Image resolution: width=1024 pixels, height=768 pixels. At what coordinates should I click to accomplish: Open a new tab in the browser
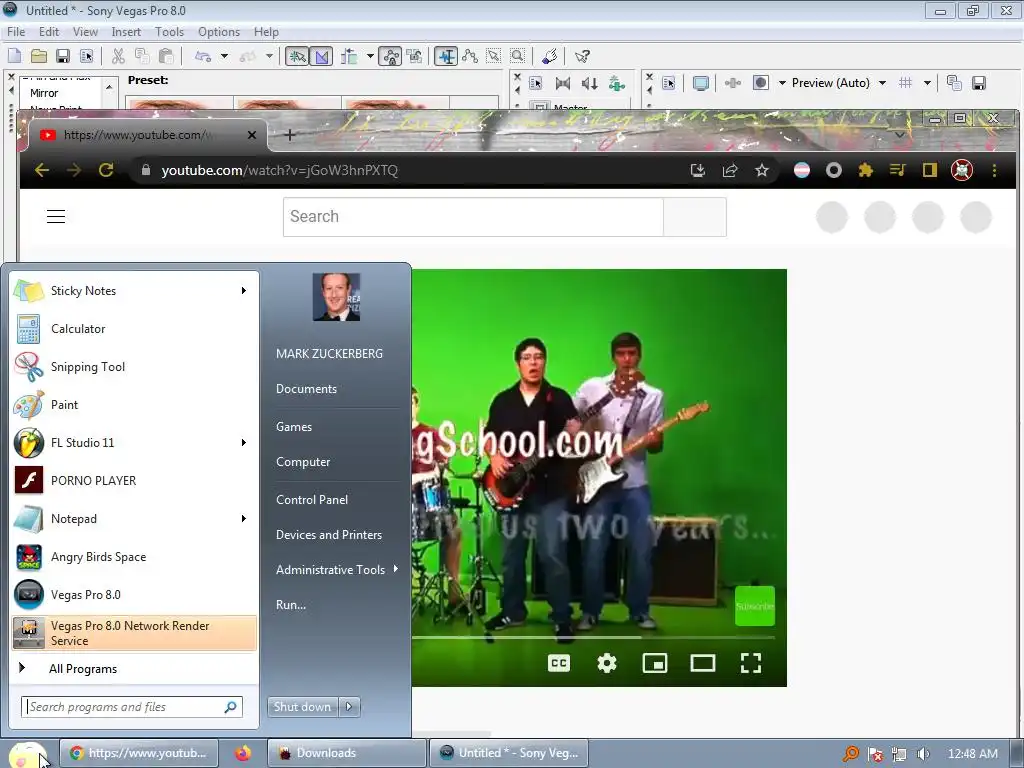pos(290,135)
